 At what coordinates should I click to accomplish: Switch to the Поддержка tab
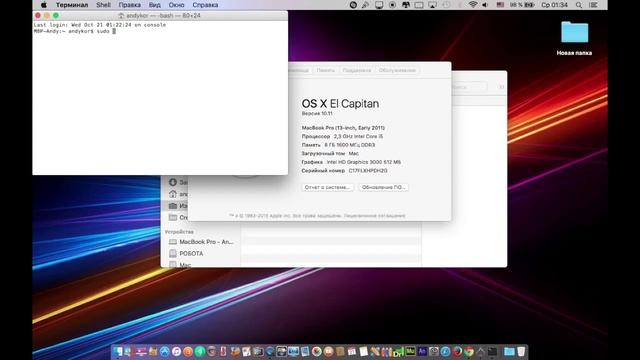pyautogui.click(x=356, y=70)
